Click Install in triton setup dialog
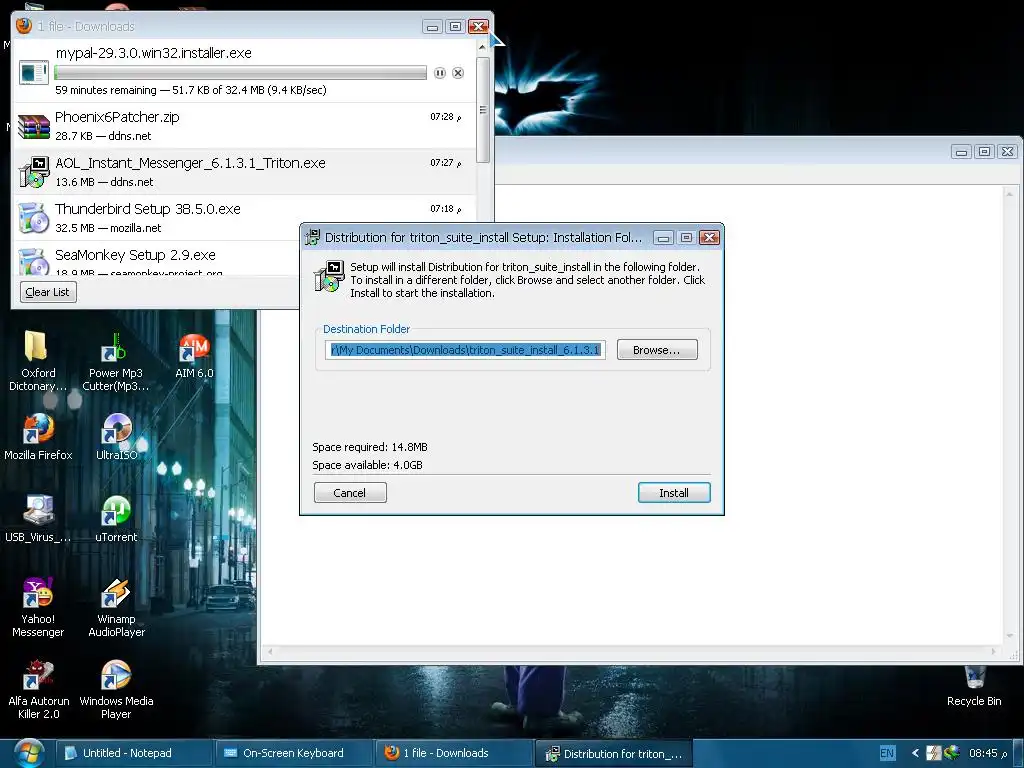This screenshot has width=1024, height=768. coord(674,493)
